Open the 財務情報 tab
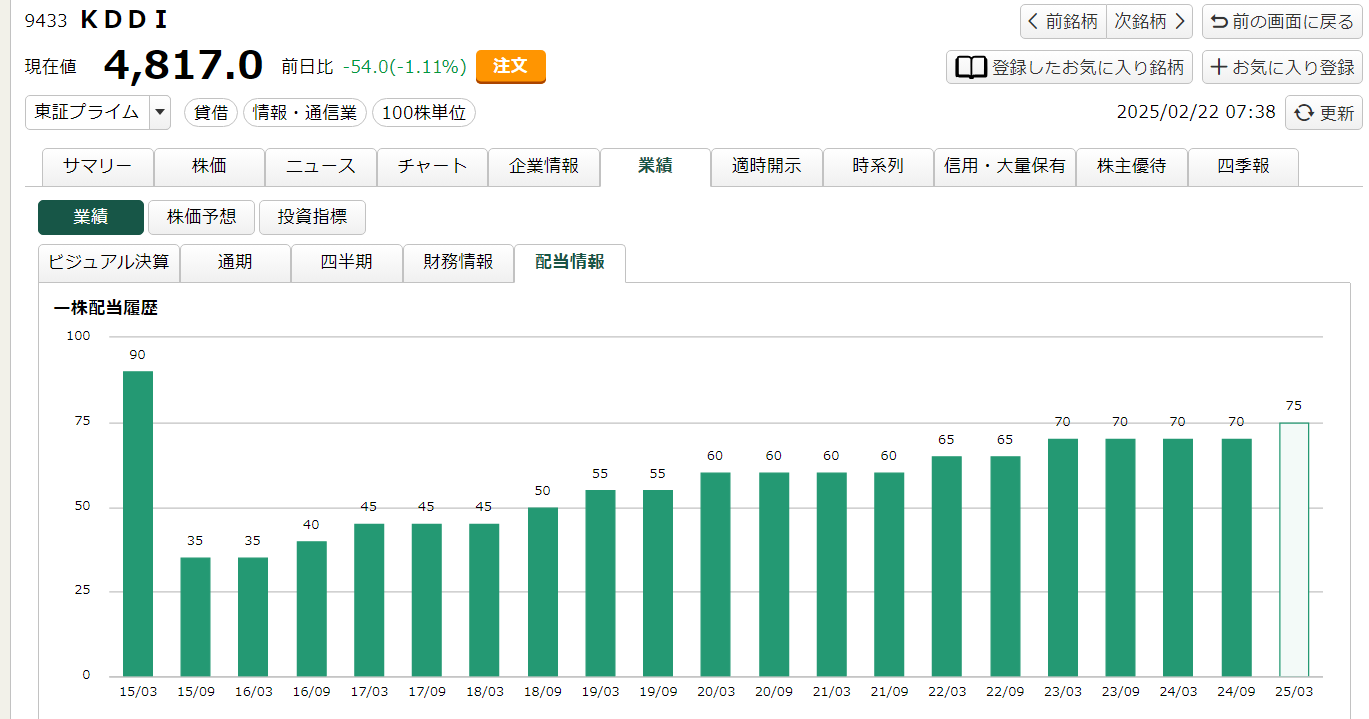The height and width of the screenshot is (719, 1369). point(458,263)
